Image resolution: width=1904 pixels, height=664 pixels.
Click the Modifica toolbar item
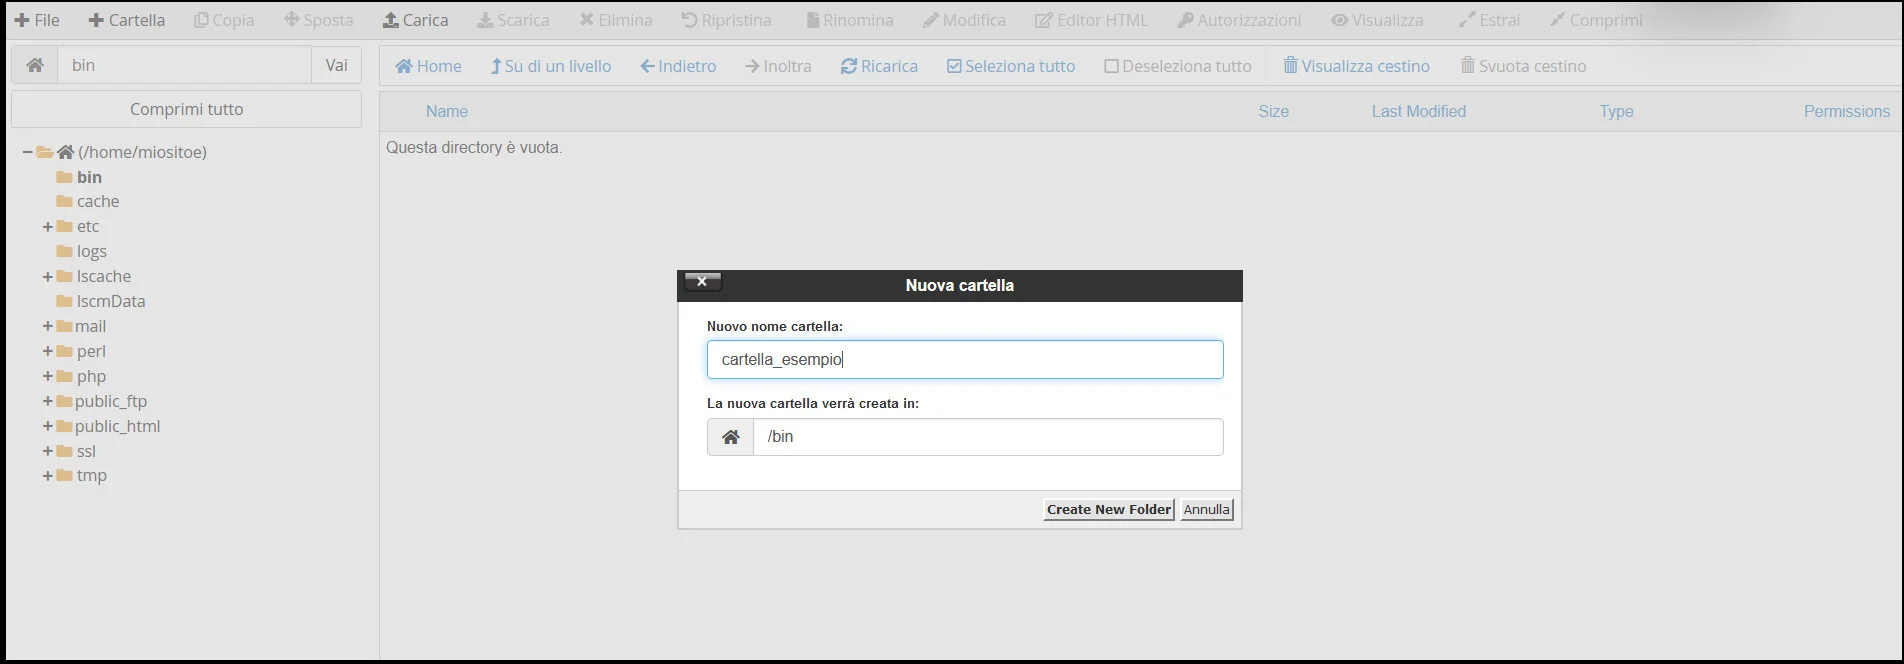click(965, 20)
